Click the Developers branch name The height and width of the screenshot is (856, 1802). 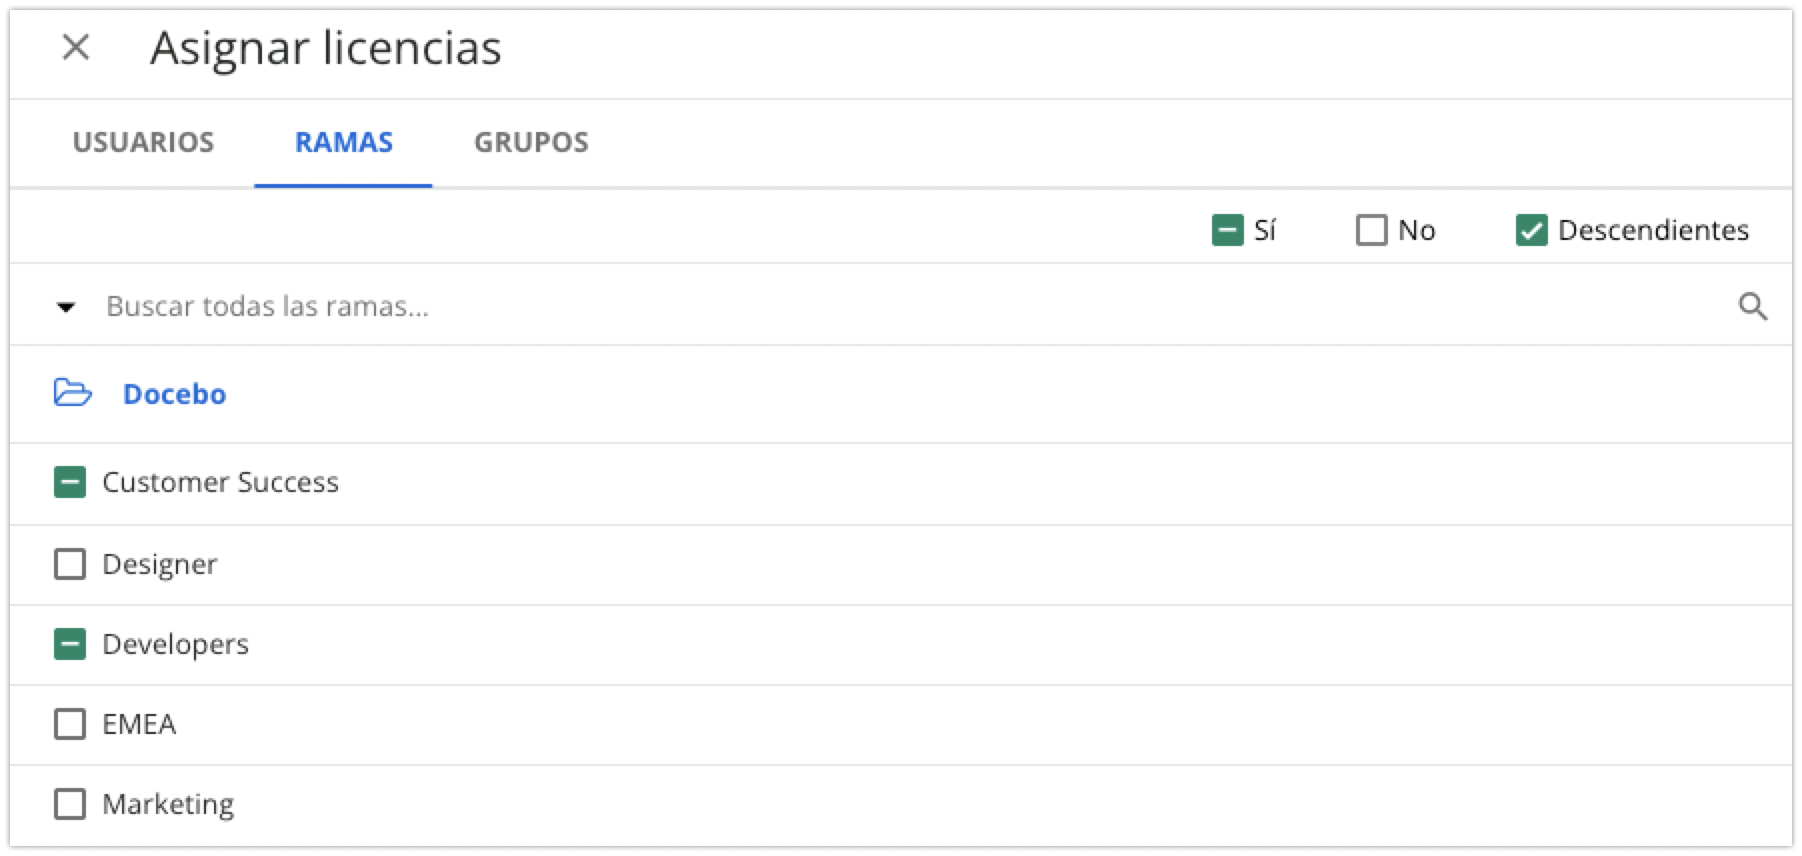pos(175,644)
